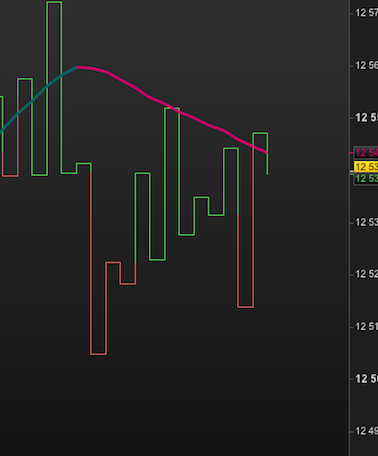The height and width of the screenshot is (456, 378).
Task: Click the yellow "12 53" current price tag
Action: coord(366,166)
